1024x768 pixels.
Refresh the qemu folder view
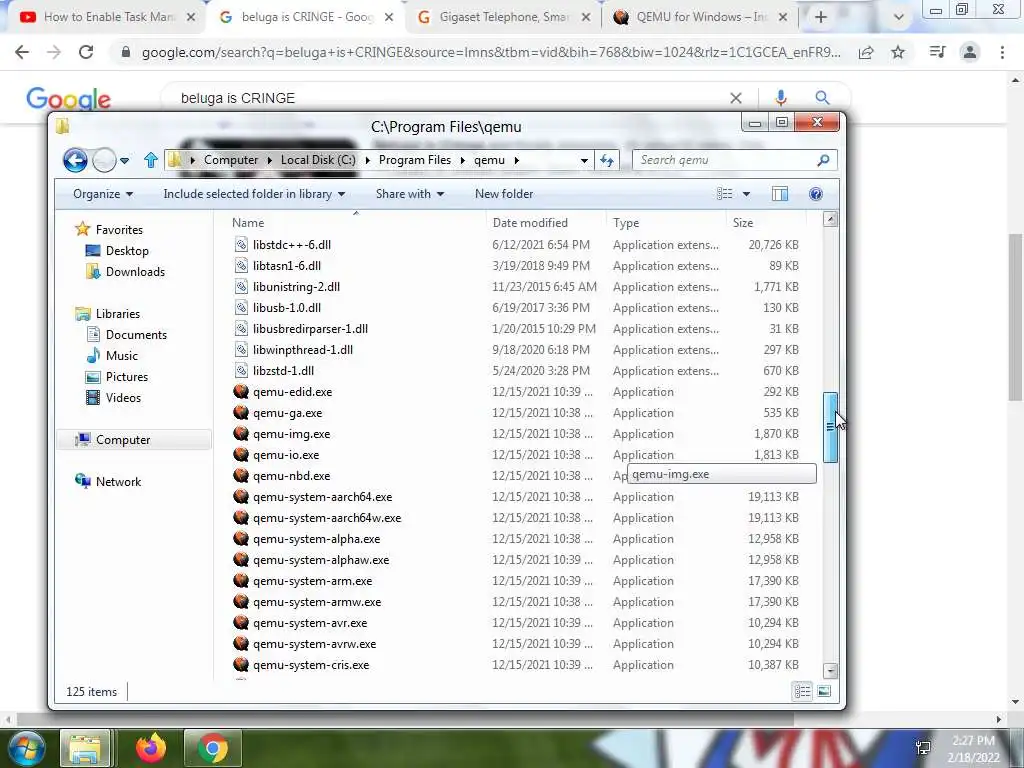click(x=607, y=160)
